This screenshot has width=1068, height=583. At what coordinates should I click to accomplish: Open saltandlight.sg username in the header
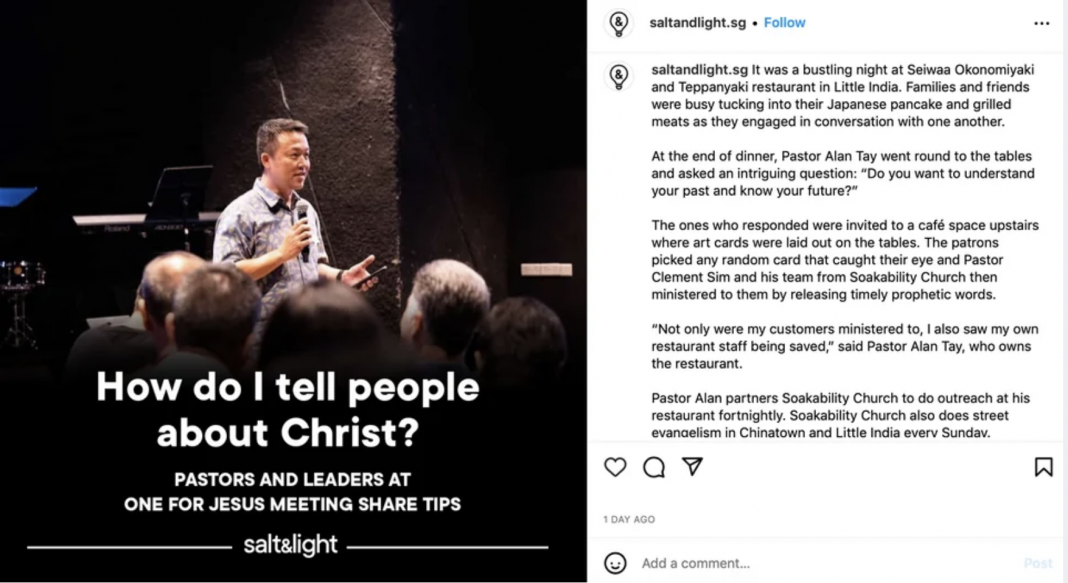(x=697, y=22)
